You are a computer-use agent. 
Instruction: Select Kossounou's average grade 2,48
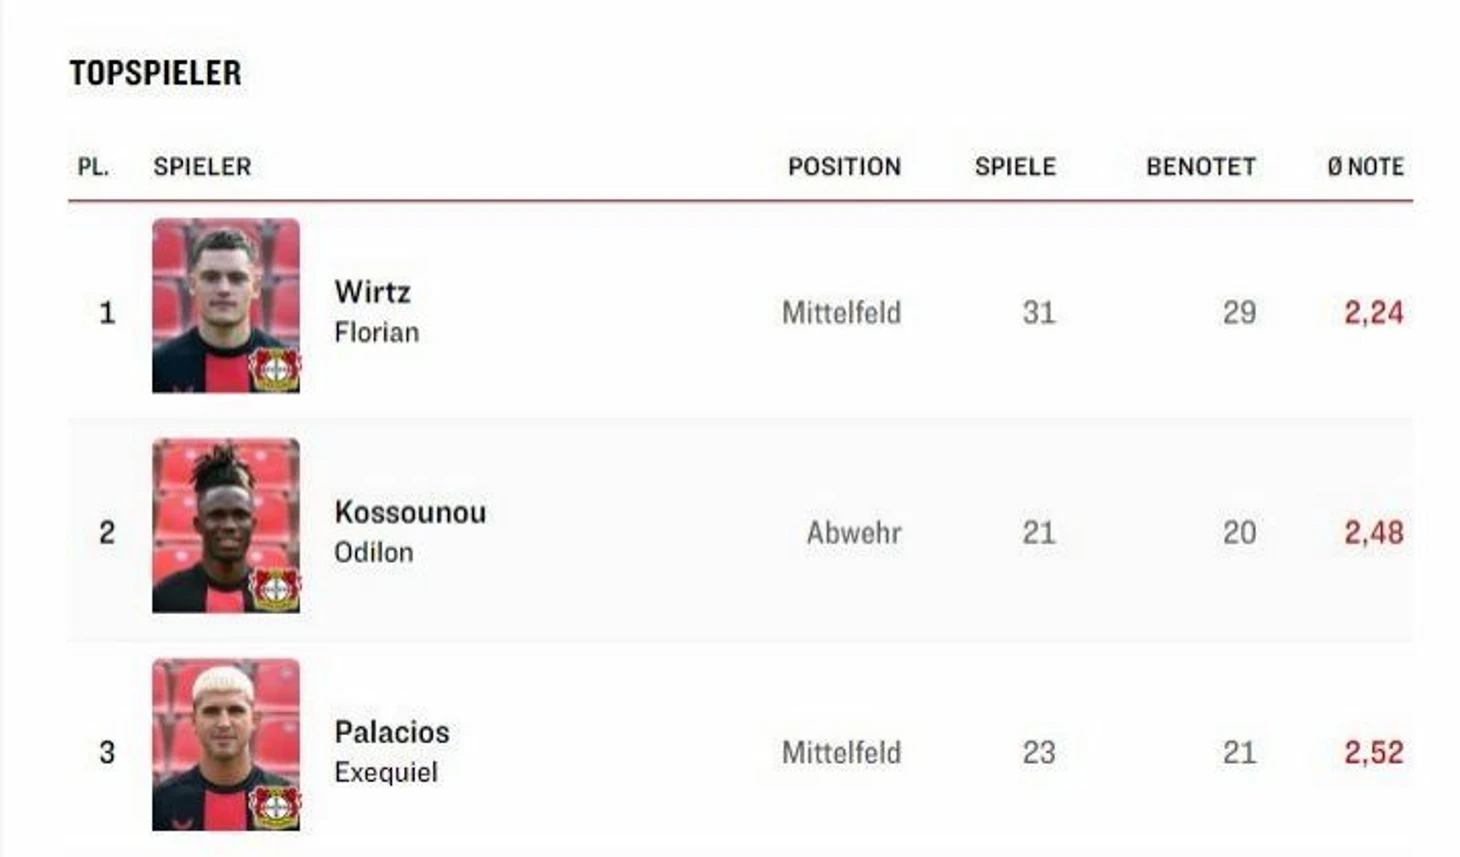pyautogui.click(x=1373, y=533)
